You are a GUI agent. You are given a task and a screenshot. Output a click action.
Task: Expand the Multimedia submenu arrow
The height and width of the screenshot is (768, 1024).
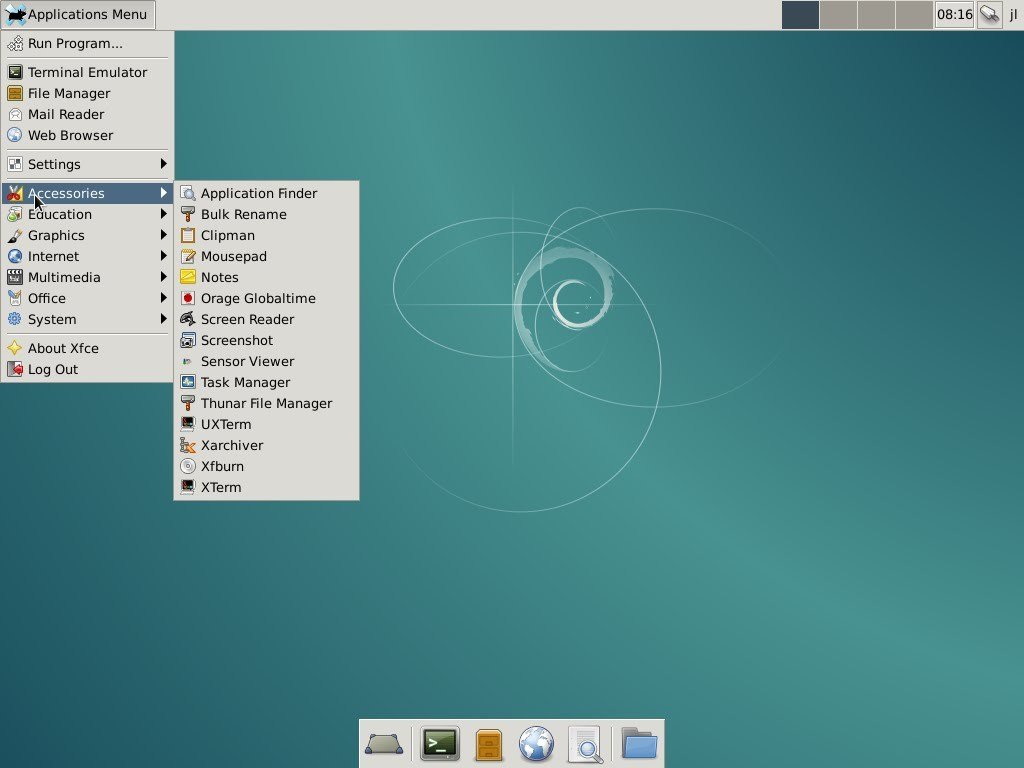163,277
